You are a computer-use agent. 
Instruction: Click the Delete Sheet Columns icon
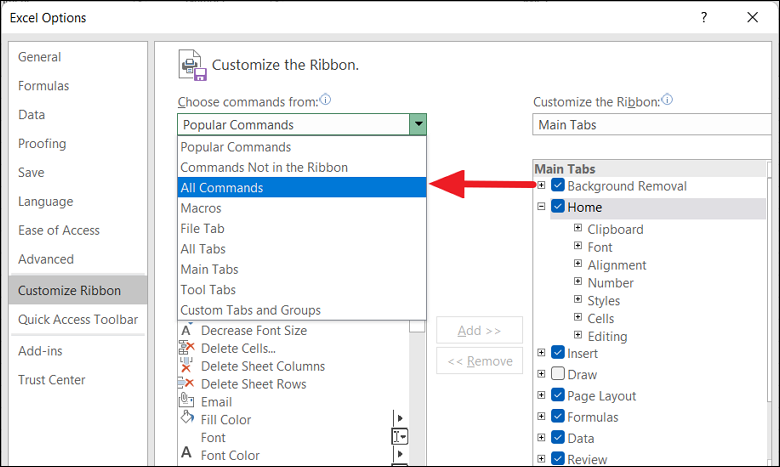tap(186, 366)
